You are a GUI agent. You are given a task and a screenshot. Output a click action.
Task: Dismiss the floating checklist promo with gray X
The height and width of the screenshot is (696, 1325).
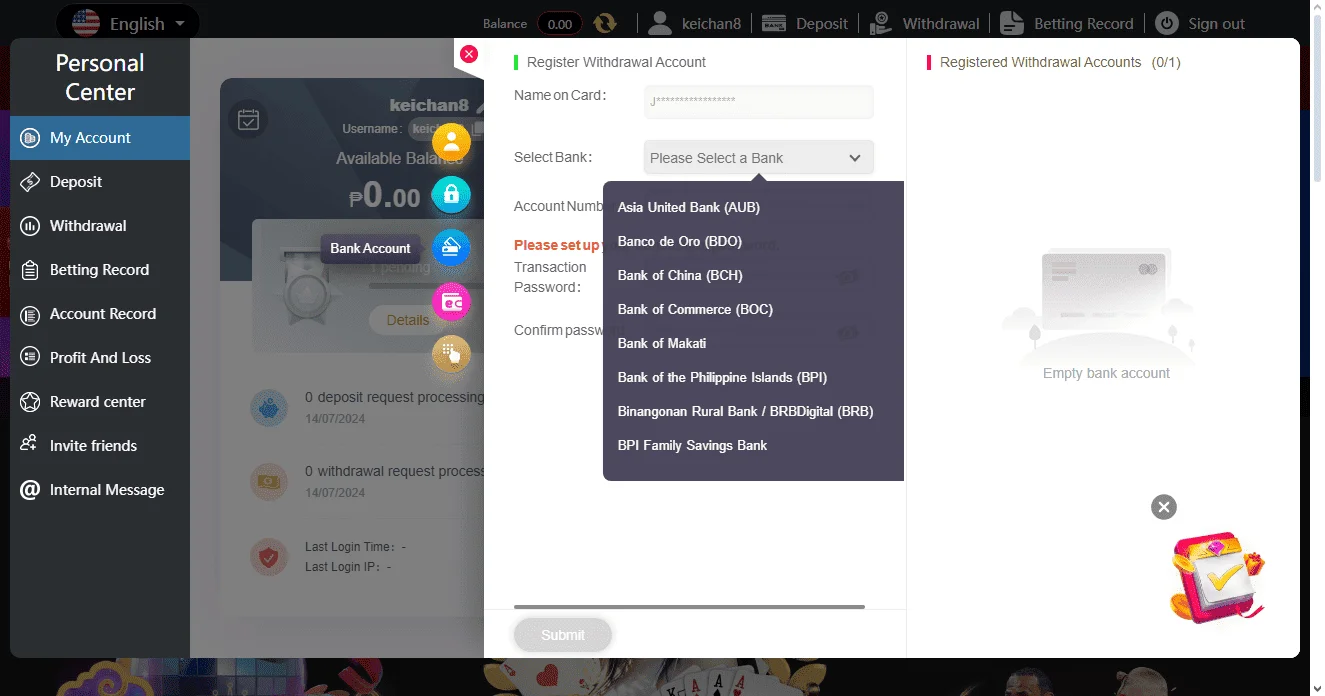[1163, 507]
